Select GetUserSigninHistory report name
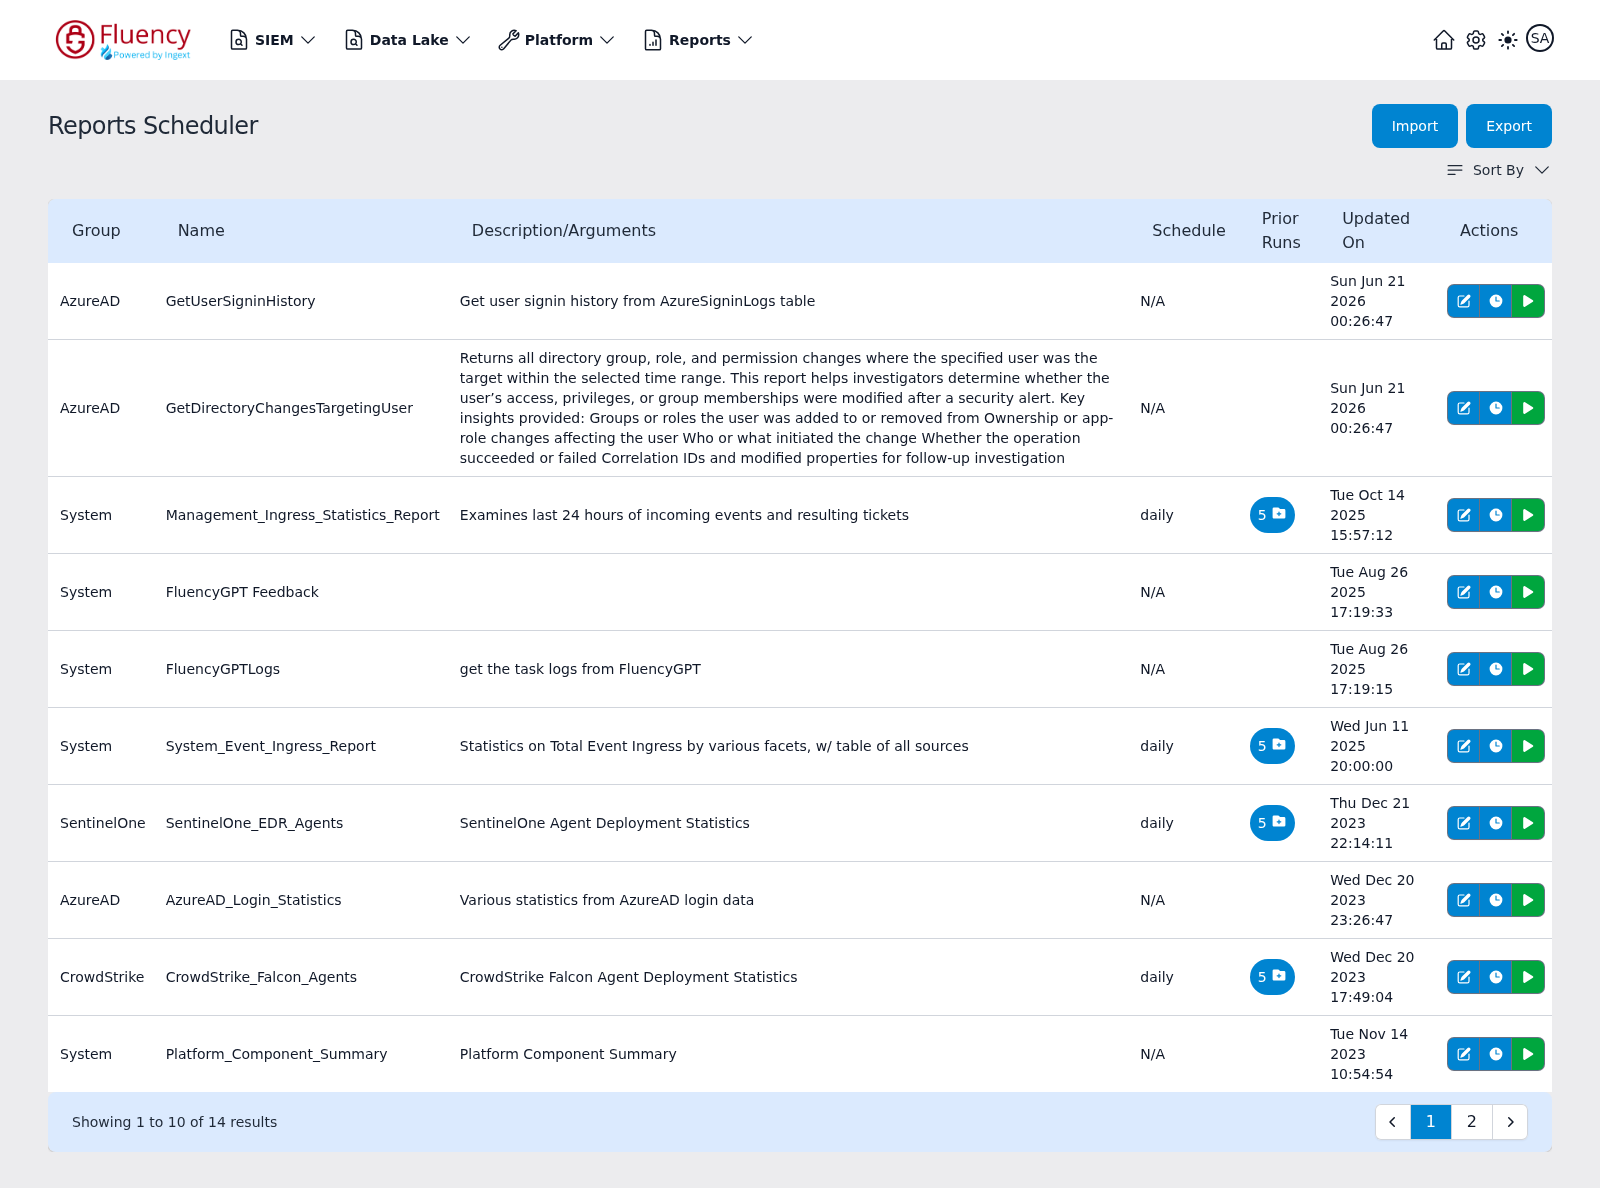 pyautogui.click(x=240, y=301)
